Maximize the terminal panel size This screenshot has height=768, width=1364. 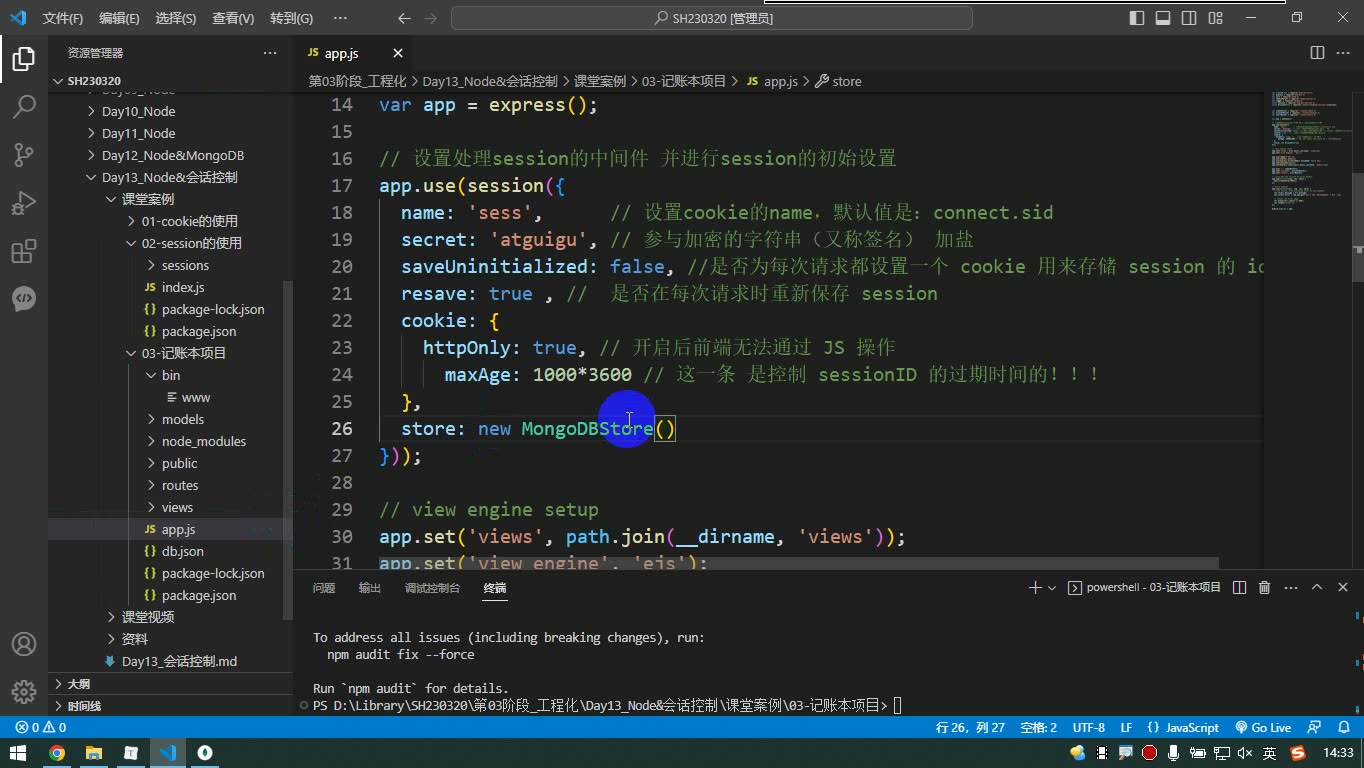point(1317,588)
